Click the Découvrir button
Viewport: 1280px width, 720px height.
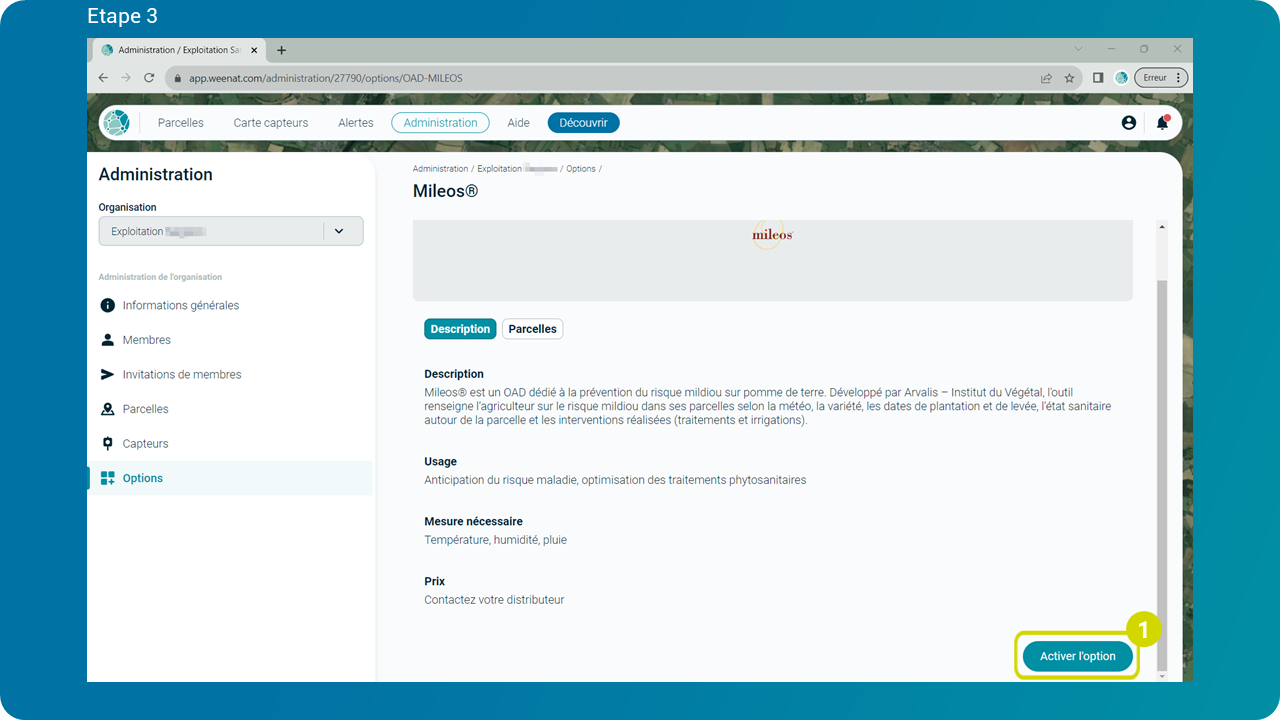(584, 123)
